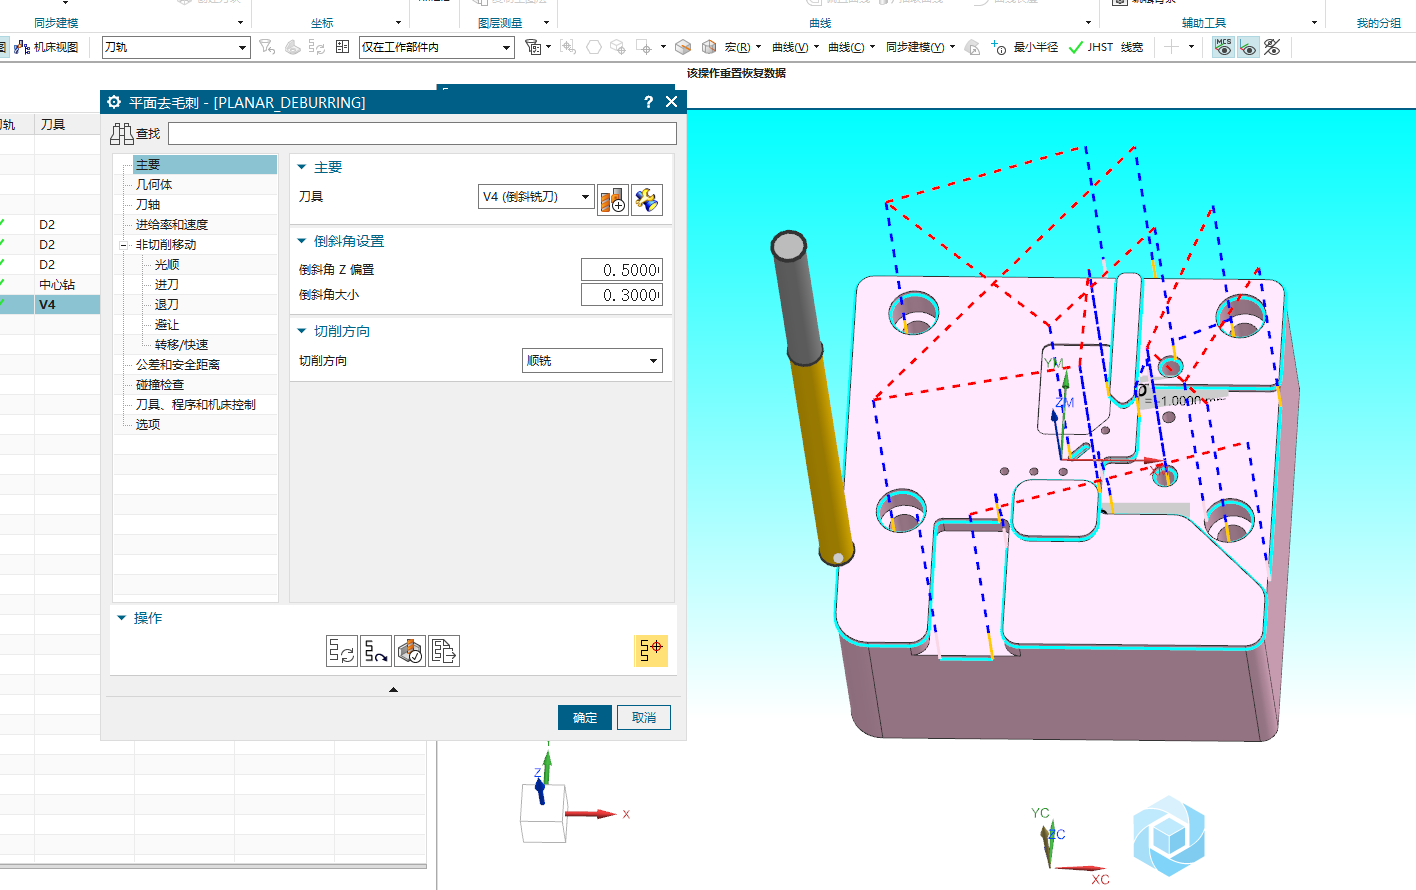The height and width of the screenshot is (890, 1416).
Task: Select the V4 row in operation list
Action: coord(50,305)
